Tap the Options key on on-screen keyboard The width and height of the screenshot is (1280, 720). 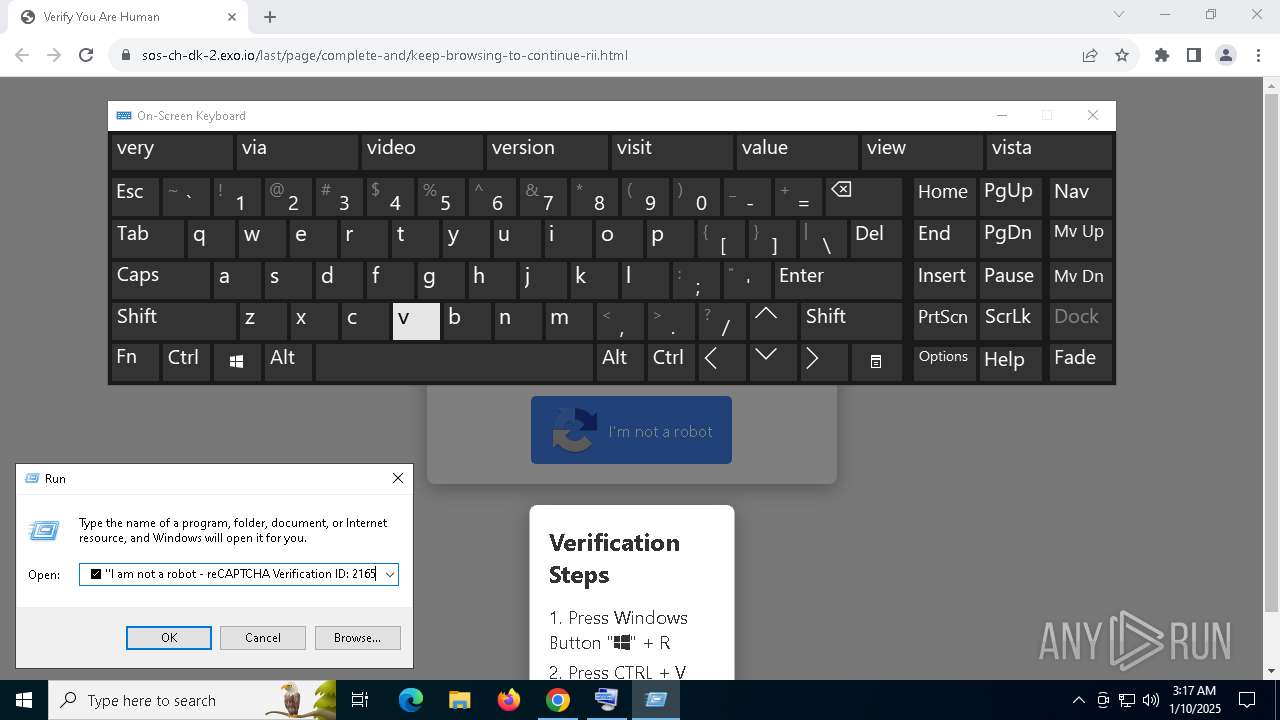coord(945,361)
